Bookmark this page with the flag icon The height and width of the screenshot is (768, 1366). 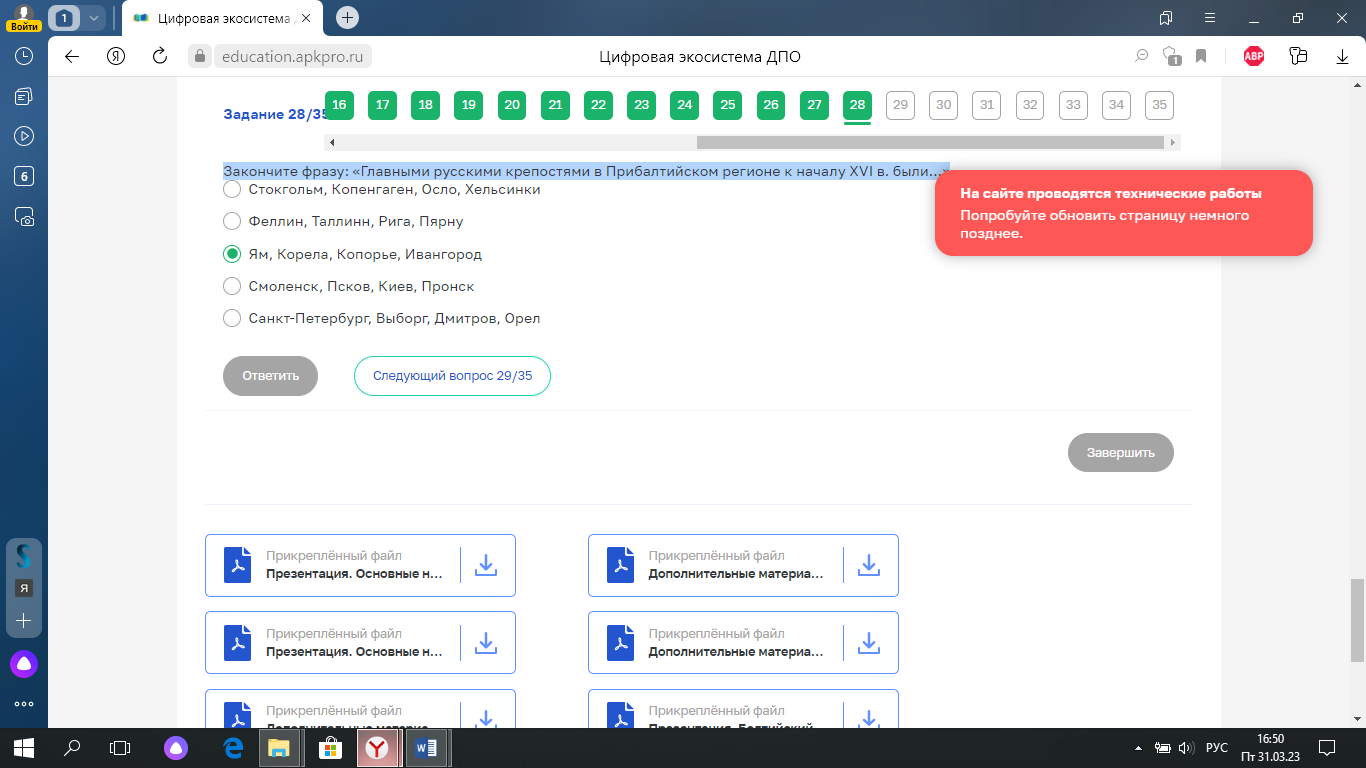[x=1202, y=57]
